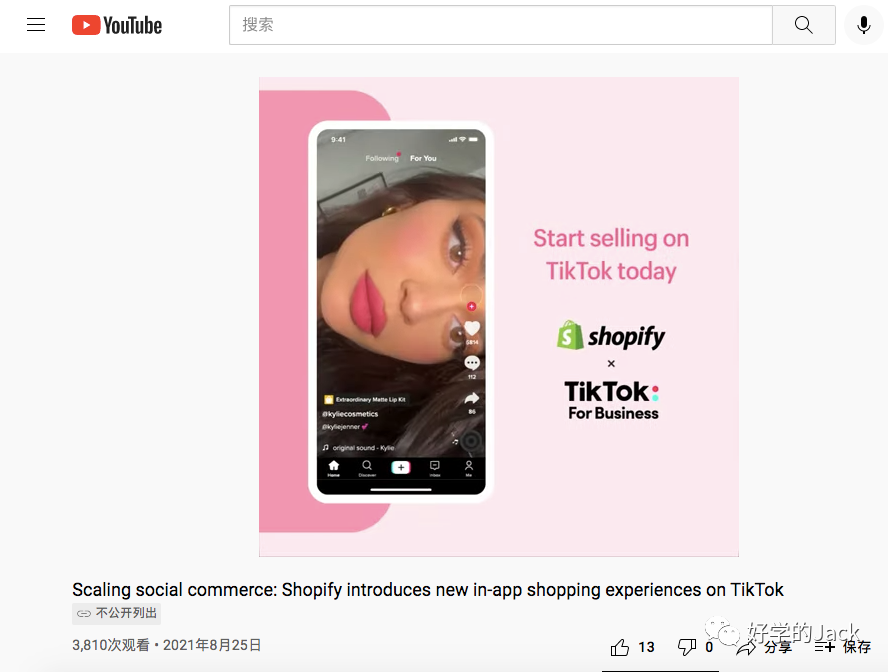Screen dimensions: 888x672
Task: Click the TikTok share arrow icon
Action: pos(471,398)
